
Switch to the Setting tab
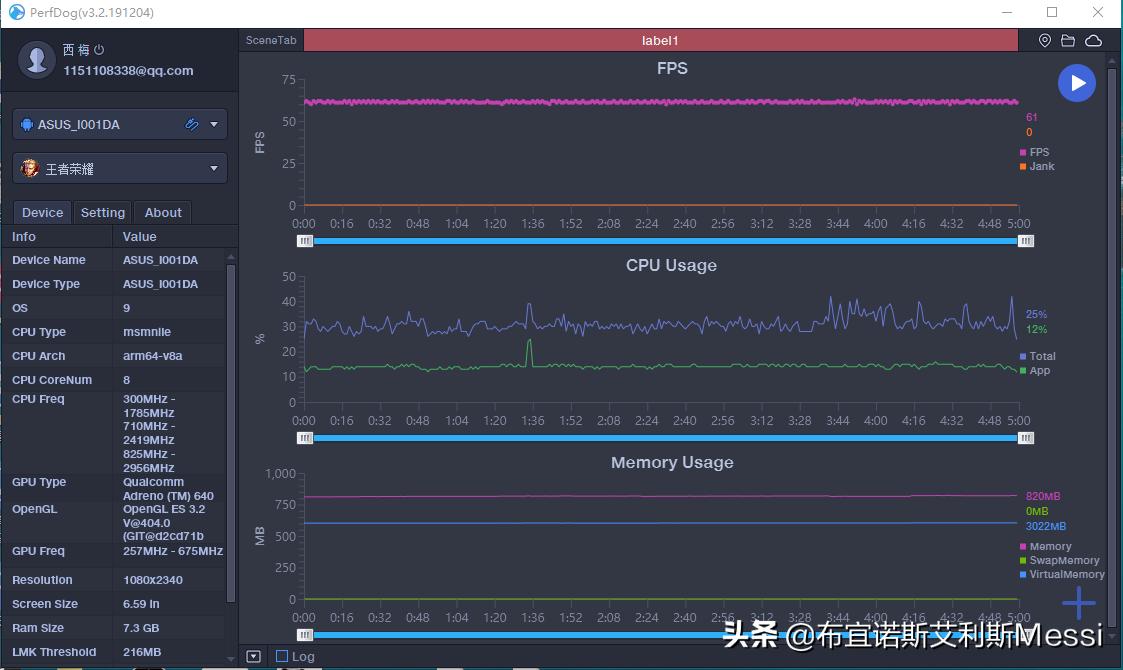point(102,212)
